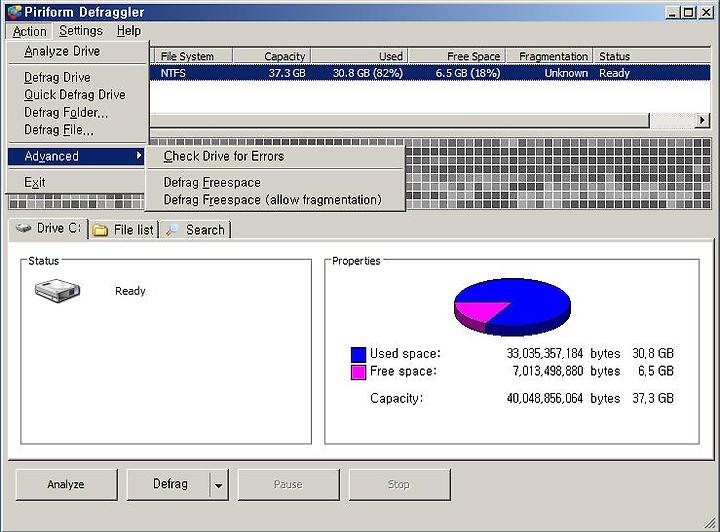Click the drive list horizontal scrollbar track
This screenshot has height=532, width=720.
tap(672, 120)
